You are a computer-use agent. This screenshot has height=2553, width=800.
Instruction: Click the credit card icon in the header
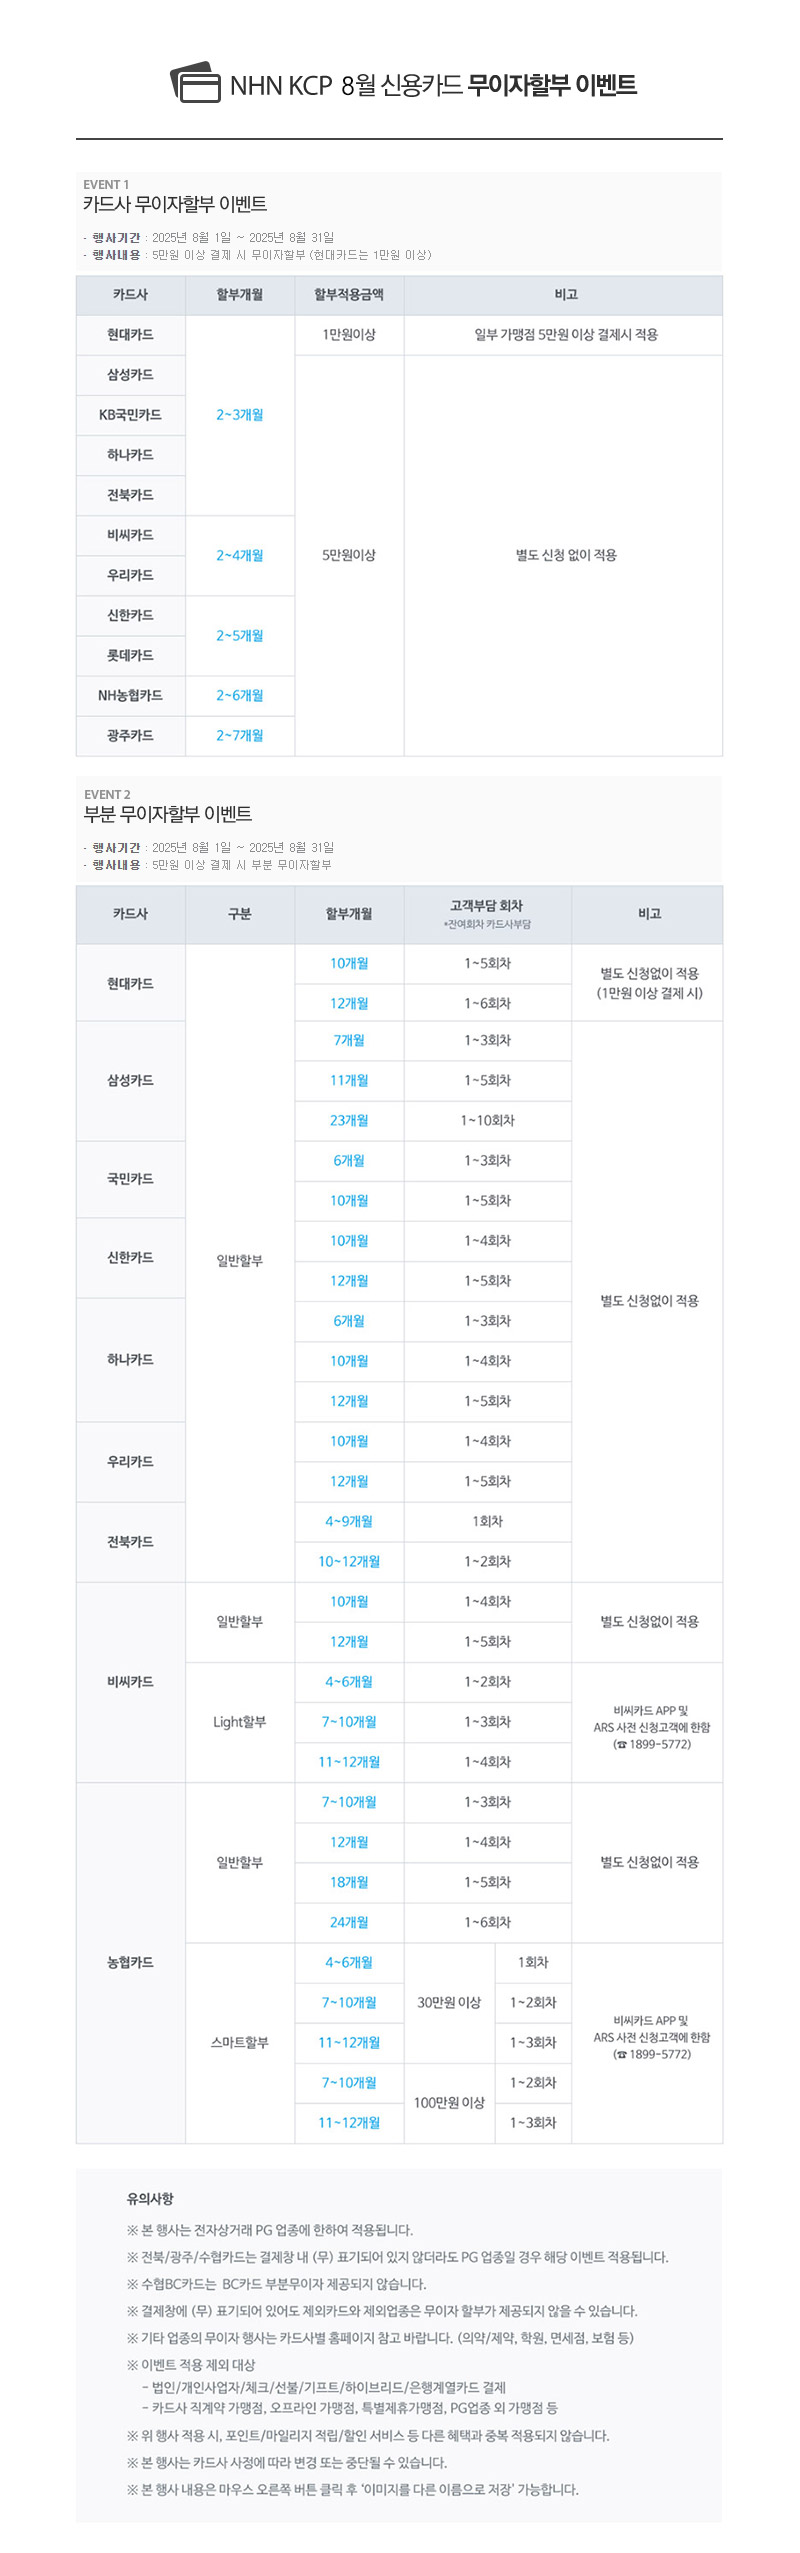(x=195, y=82)
